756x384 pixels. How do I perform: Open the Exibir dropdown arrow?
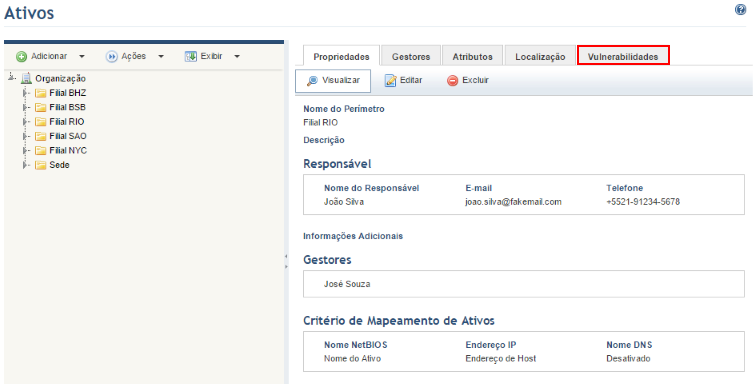pos(237,57)
